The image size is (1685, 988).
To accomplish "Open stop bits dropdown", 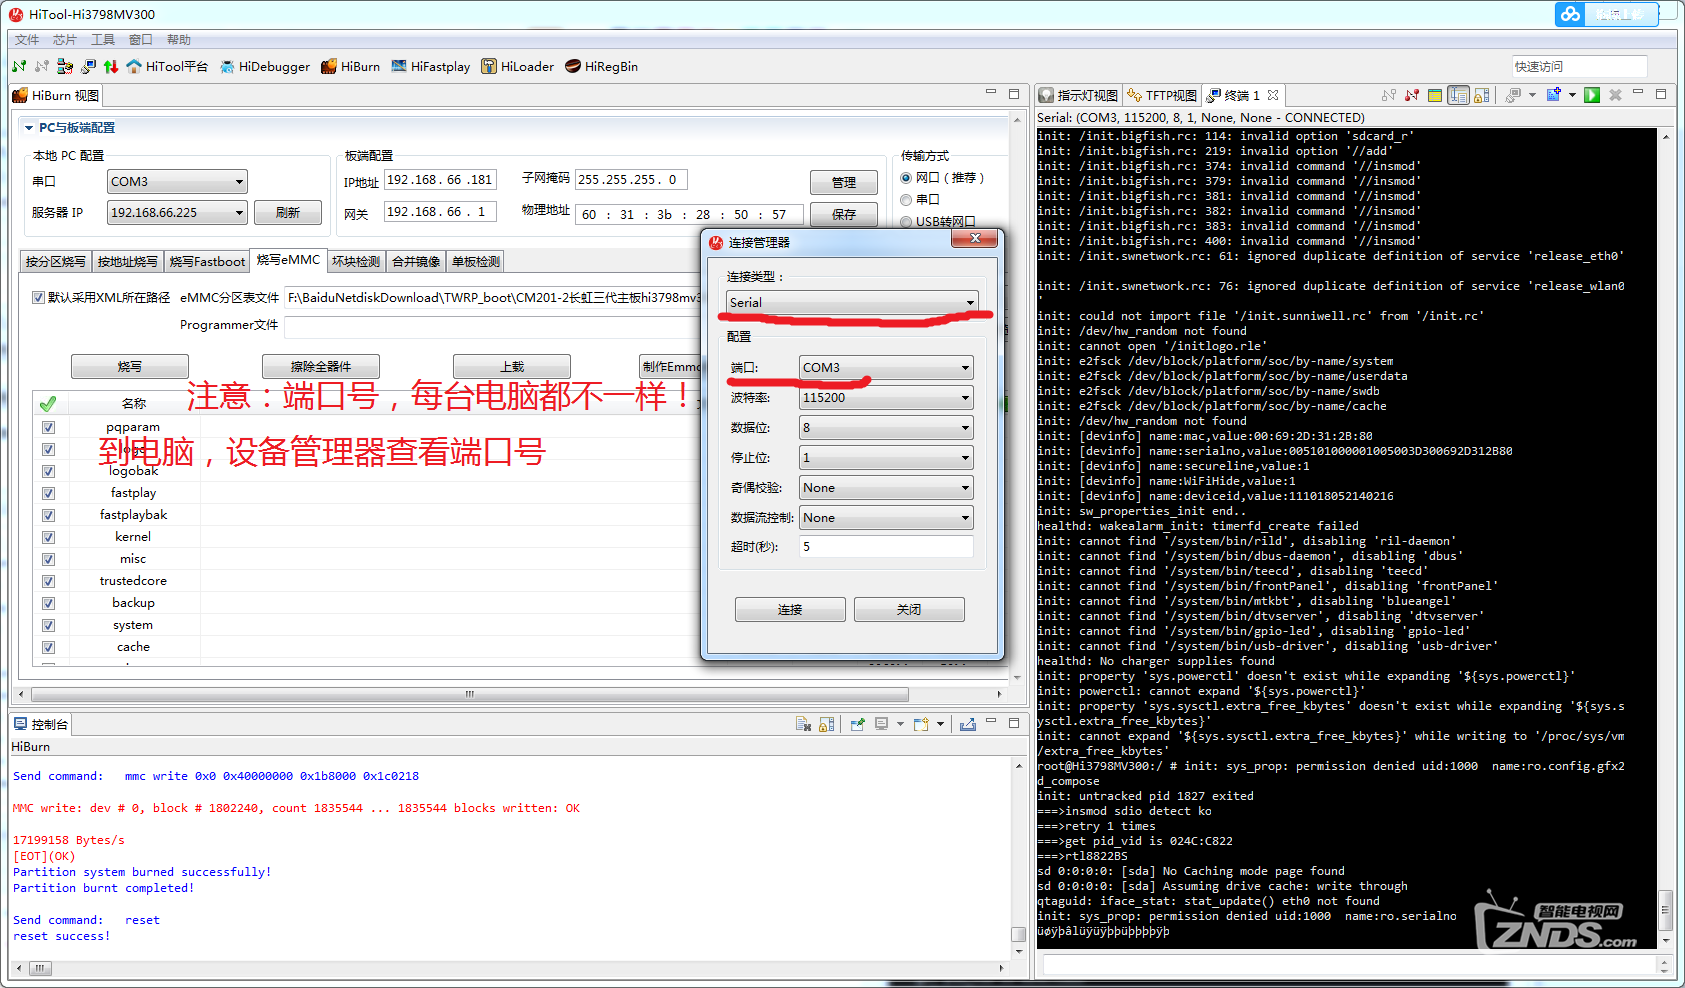I will [886, 457].
